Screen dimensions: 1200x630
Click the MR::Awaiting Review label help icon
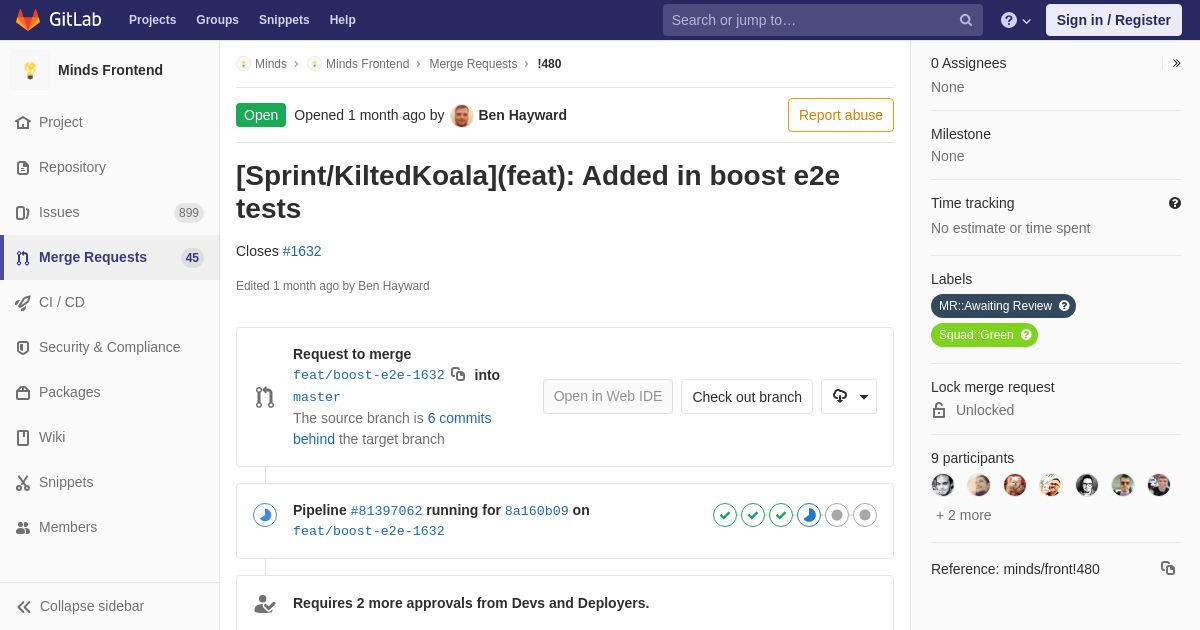click(x=1064, y=306)
